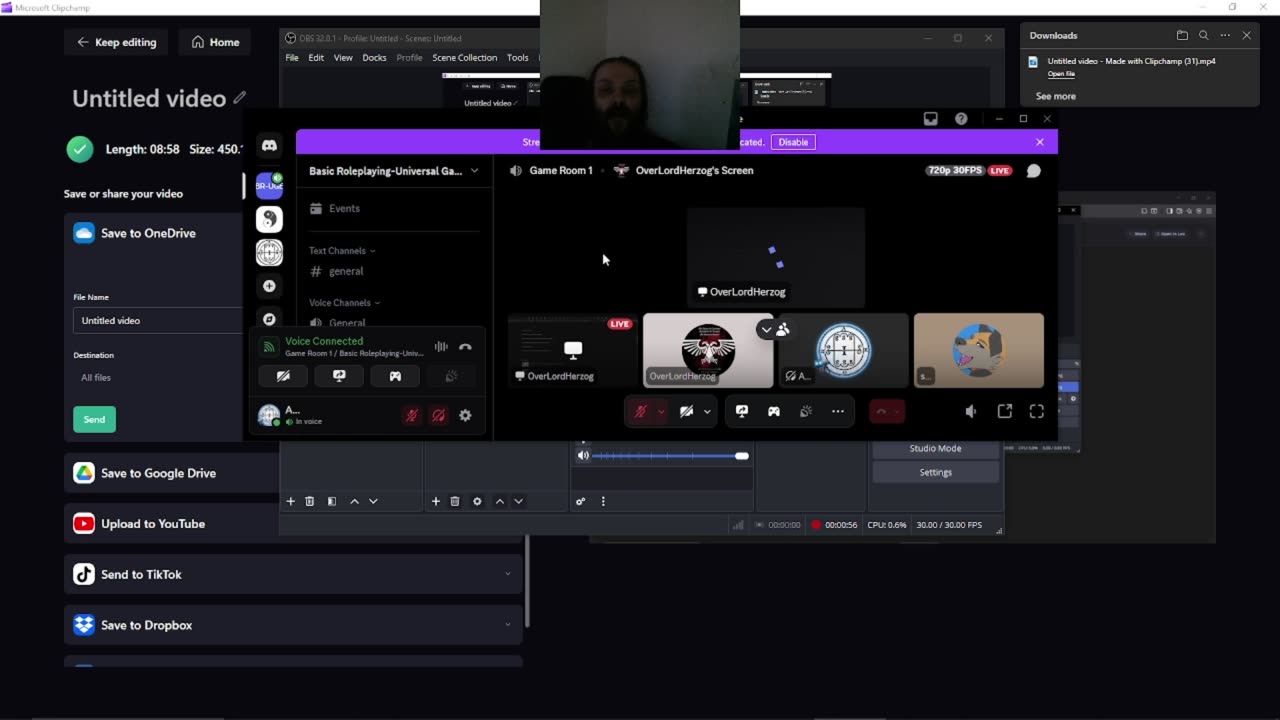Click Keep editing in Clipchamp

click(x=116, y=42)
